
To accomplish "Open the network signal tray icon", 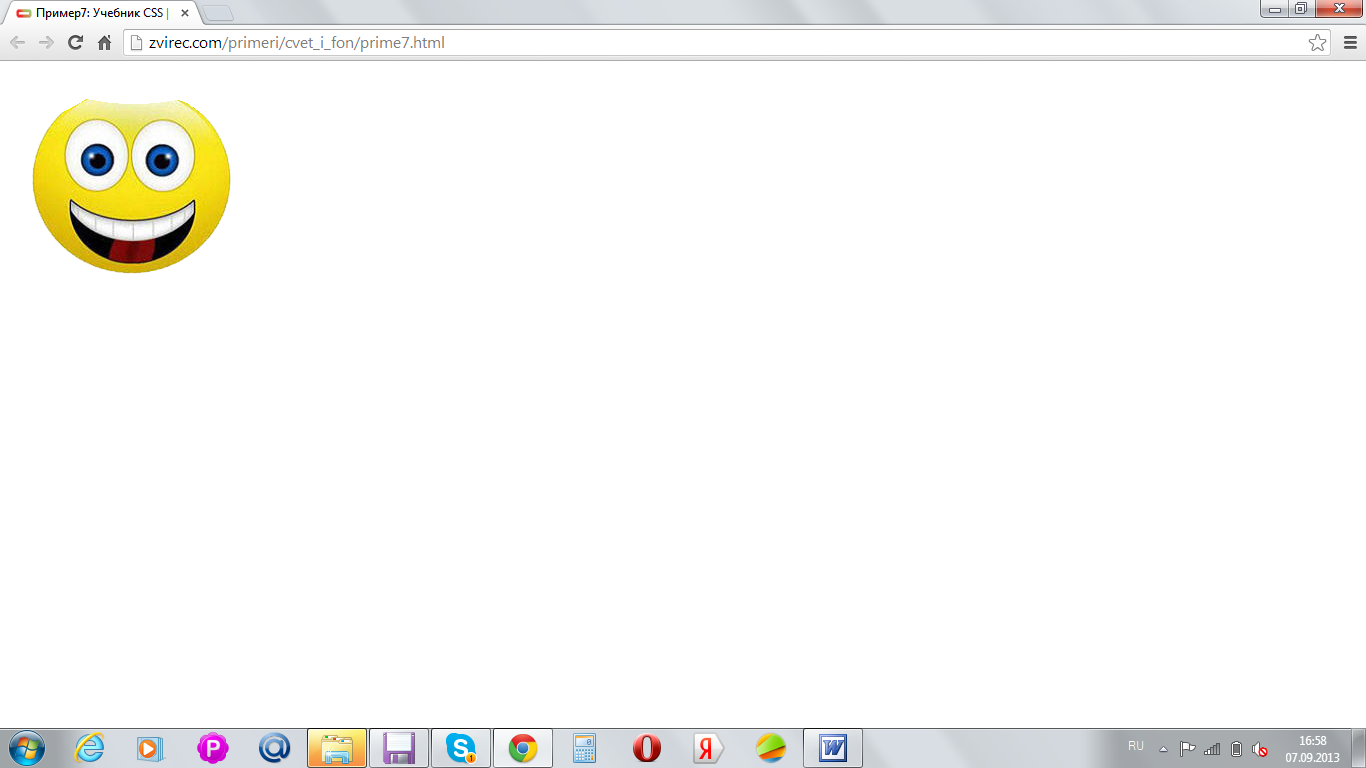I will pos(1212,749).
